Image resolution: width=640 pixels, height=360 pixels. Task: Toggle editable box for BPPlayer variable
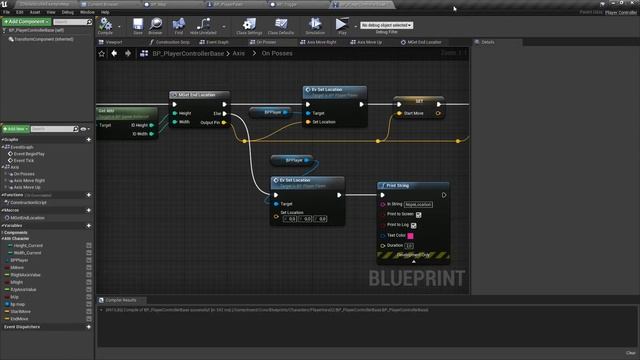[89, 260]
